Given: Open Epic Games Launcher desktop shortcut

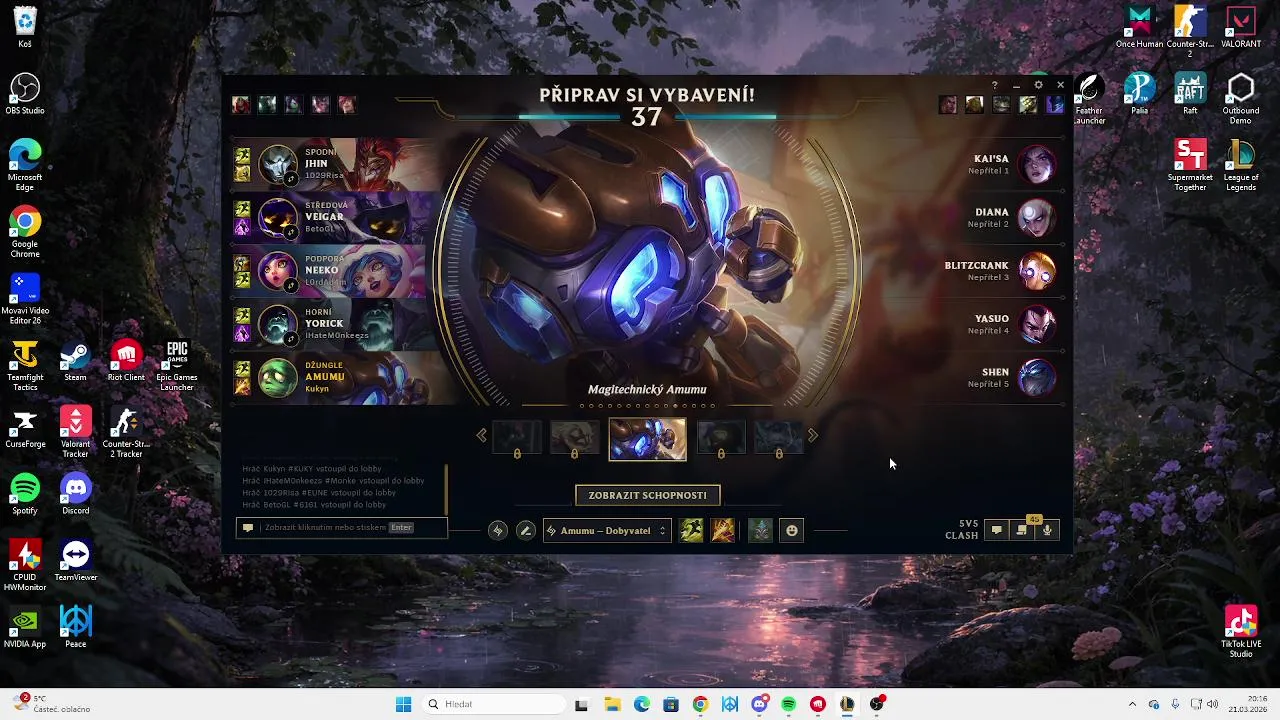Looking at the screenshot, I should [177, 365].
